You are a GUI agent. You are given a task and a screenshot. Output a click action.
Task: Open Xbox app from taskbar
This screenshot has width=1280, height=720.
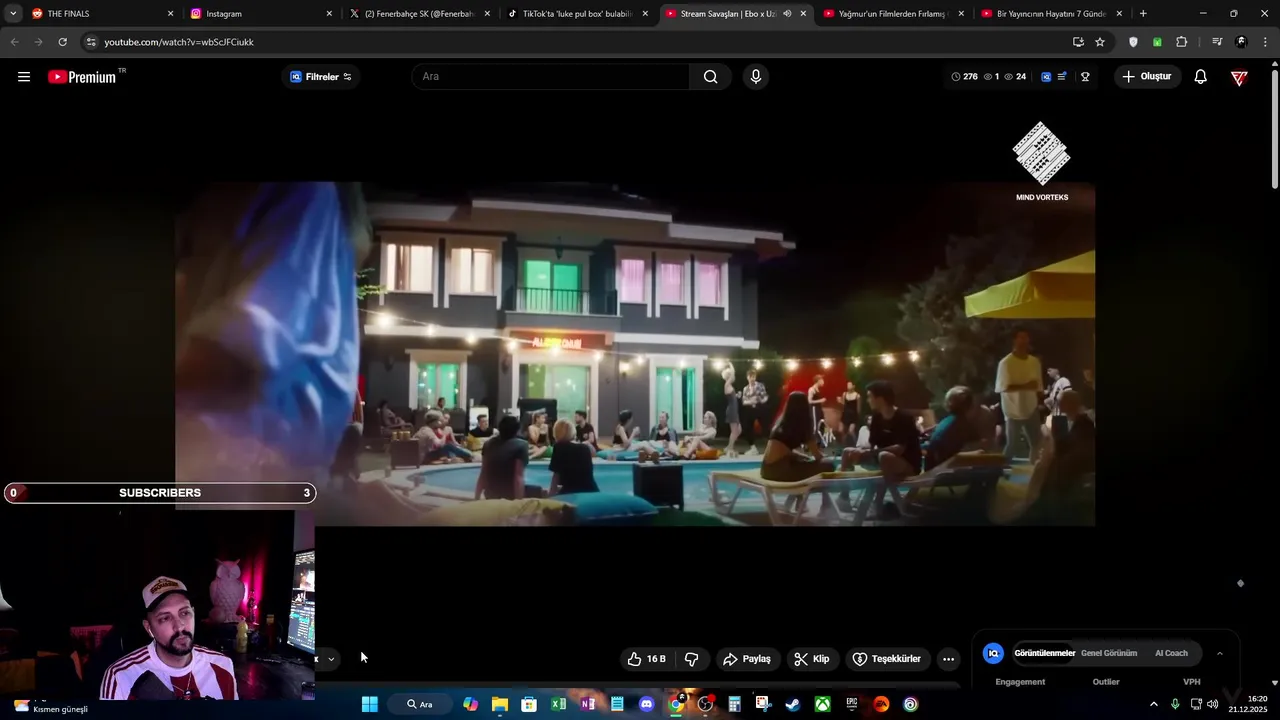[x=822, y=704]
